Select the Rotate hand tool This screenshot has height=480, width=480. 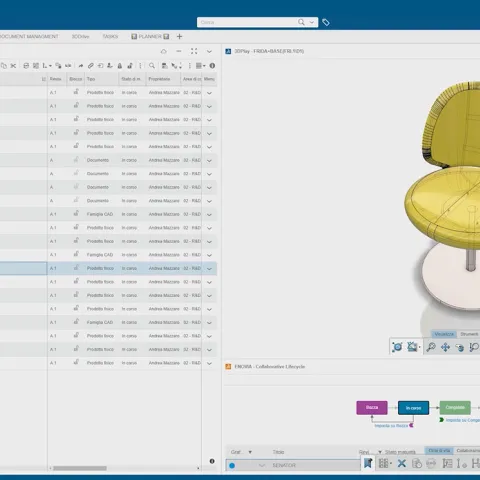tap(460, 348)
